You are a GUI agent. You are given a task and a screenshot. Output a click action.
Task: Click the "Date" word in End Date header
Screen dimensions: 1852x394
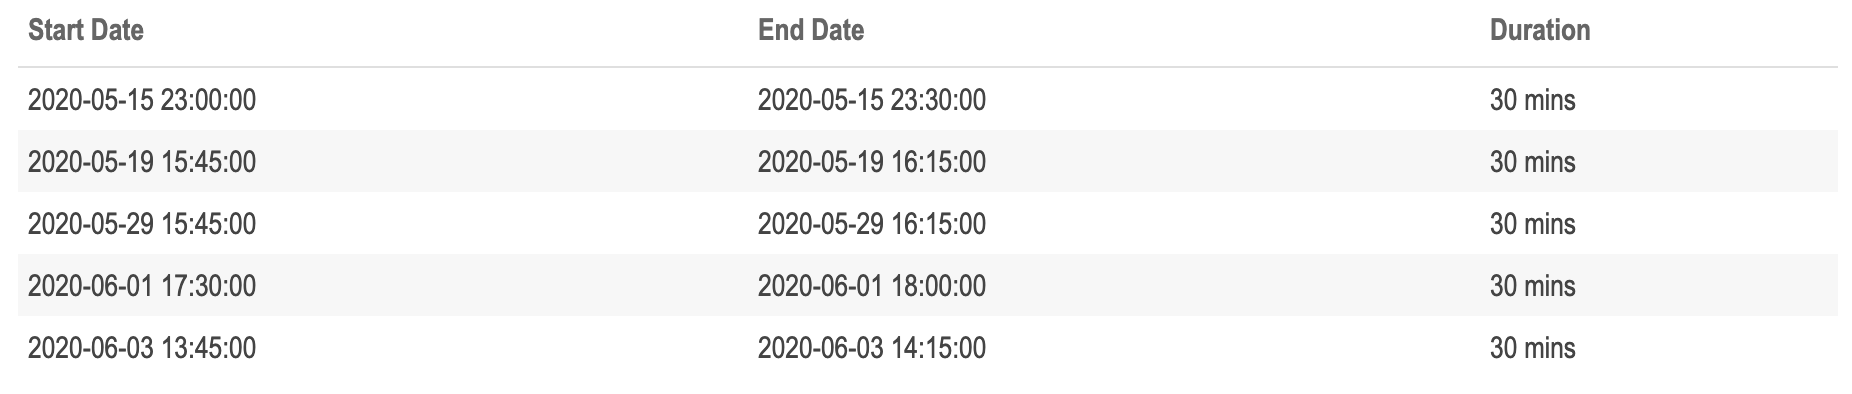tap(836, 30)
